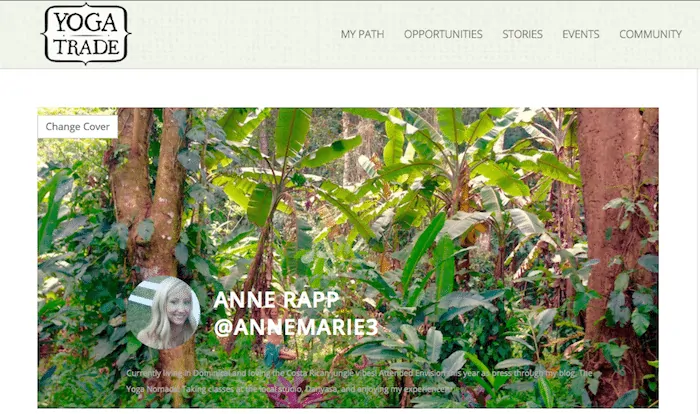Click the blank white area under the header
The width and height of the screenshot is (700, 414).
click(348, 88)
